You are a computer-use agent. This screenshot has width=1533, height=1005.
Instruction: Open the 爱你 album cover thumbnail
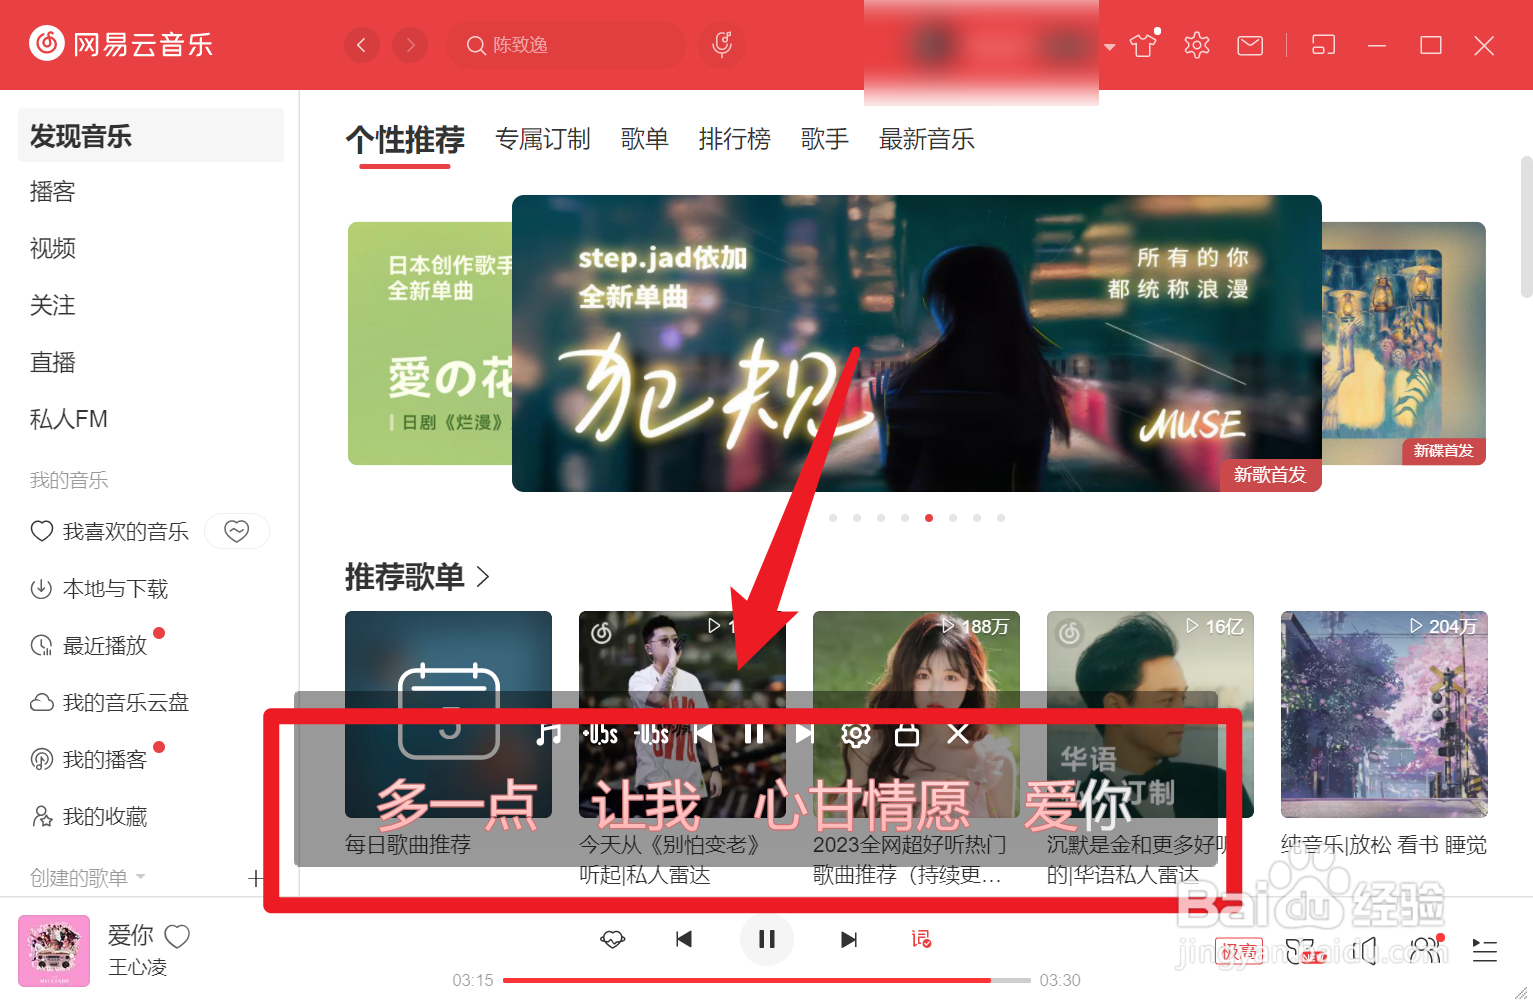point(54,951)
